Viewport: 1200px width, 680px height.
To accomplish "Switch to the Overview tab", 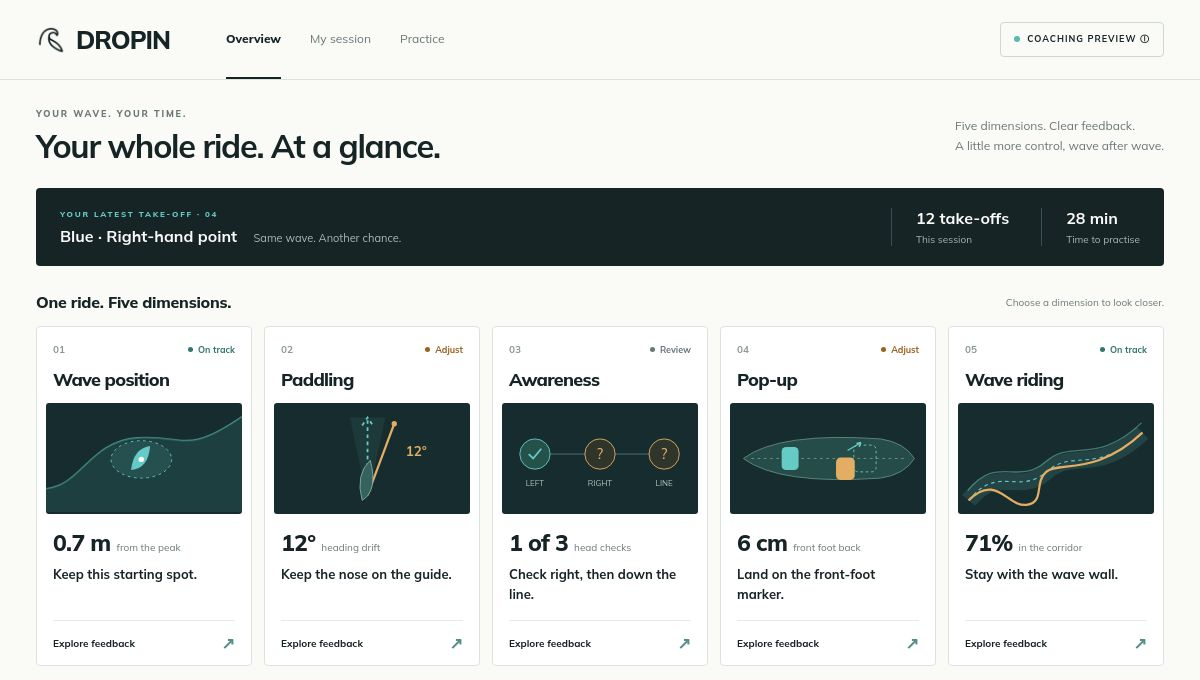I will tap(253, 39).
